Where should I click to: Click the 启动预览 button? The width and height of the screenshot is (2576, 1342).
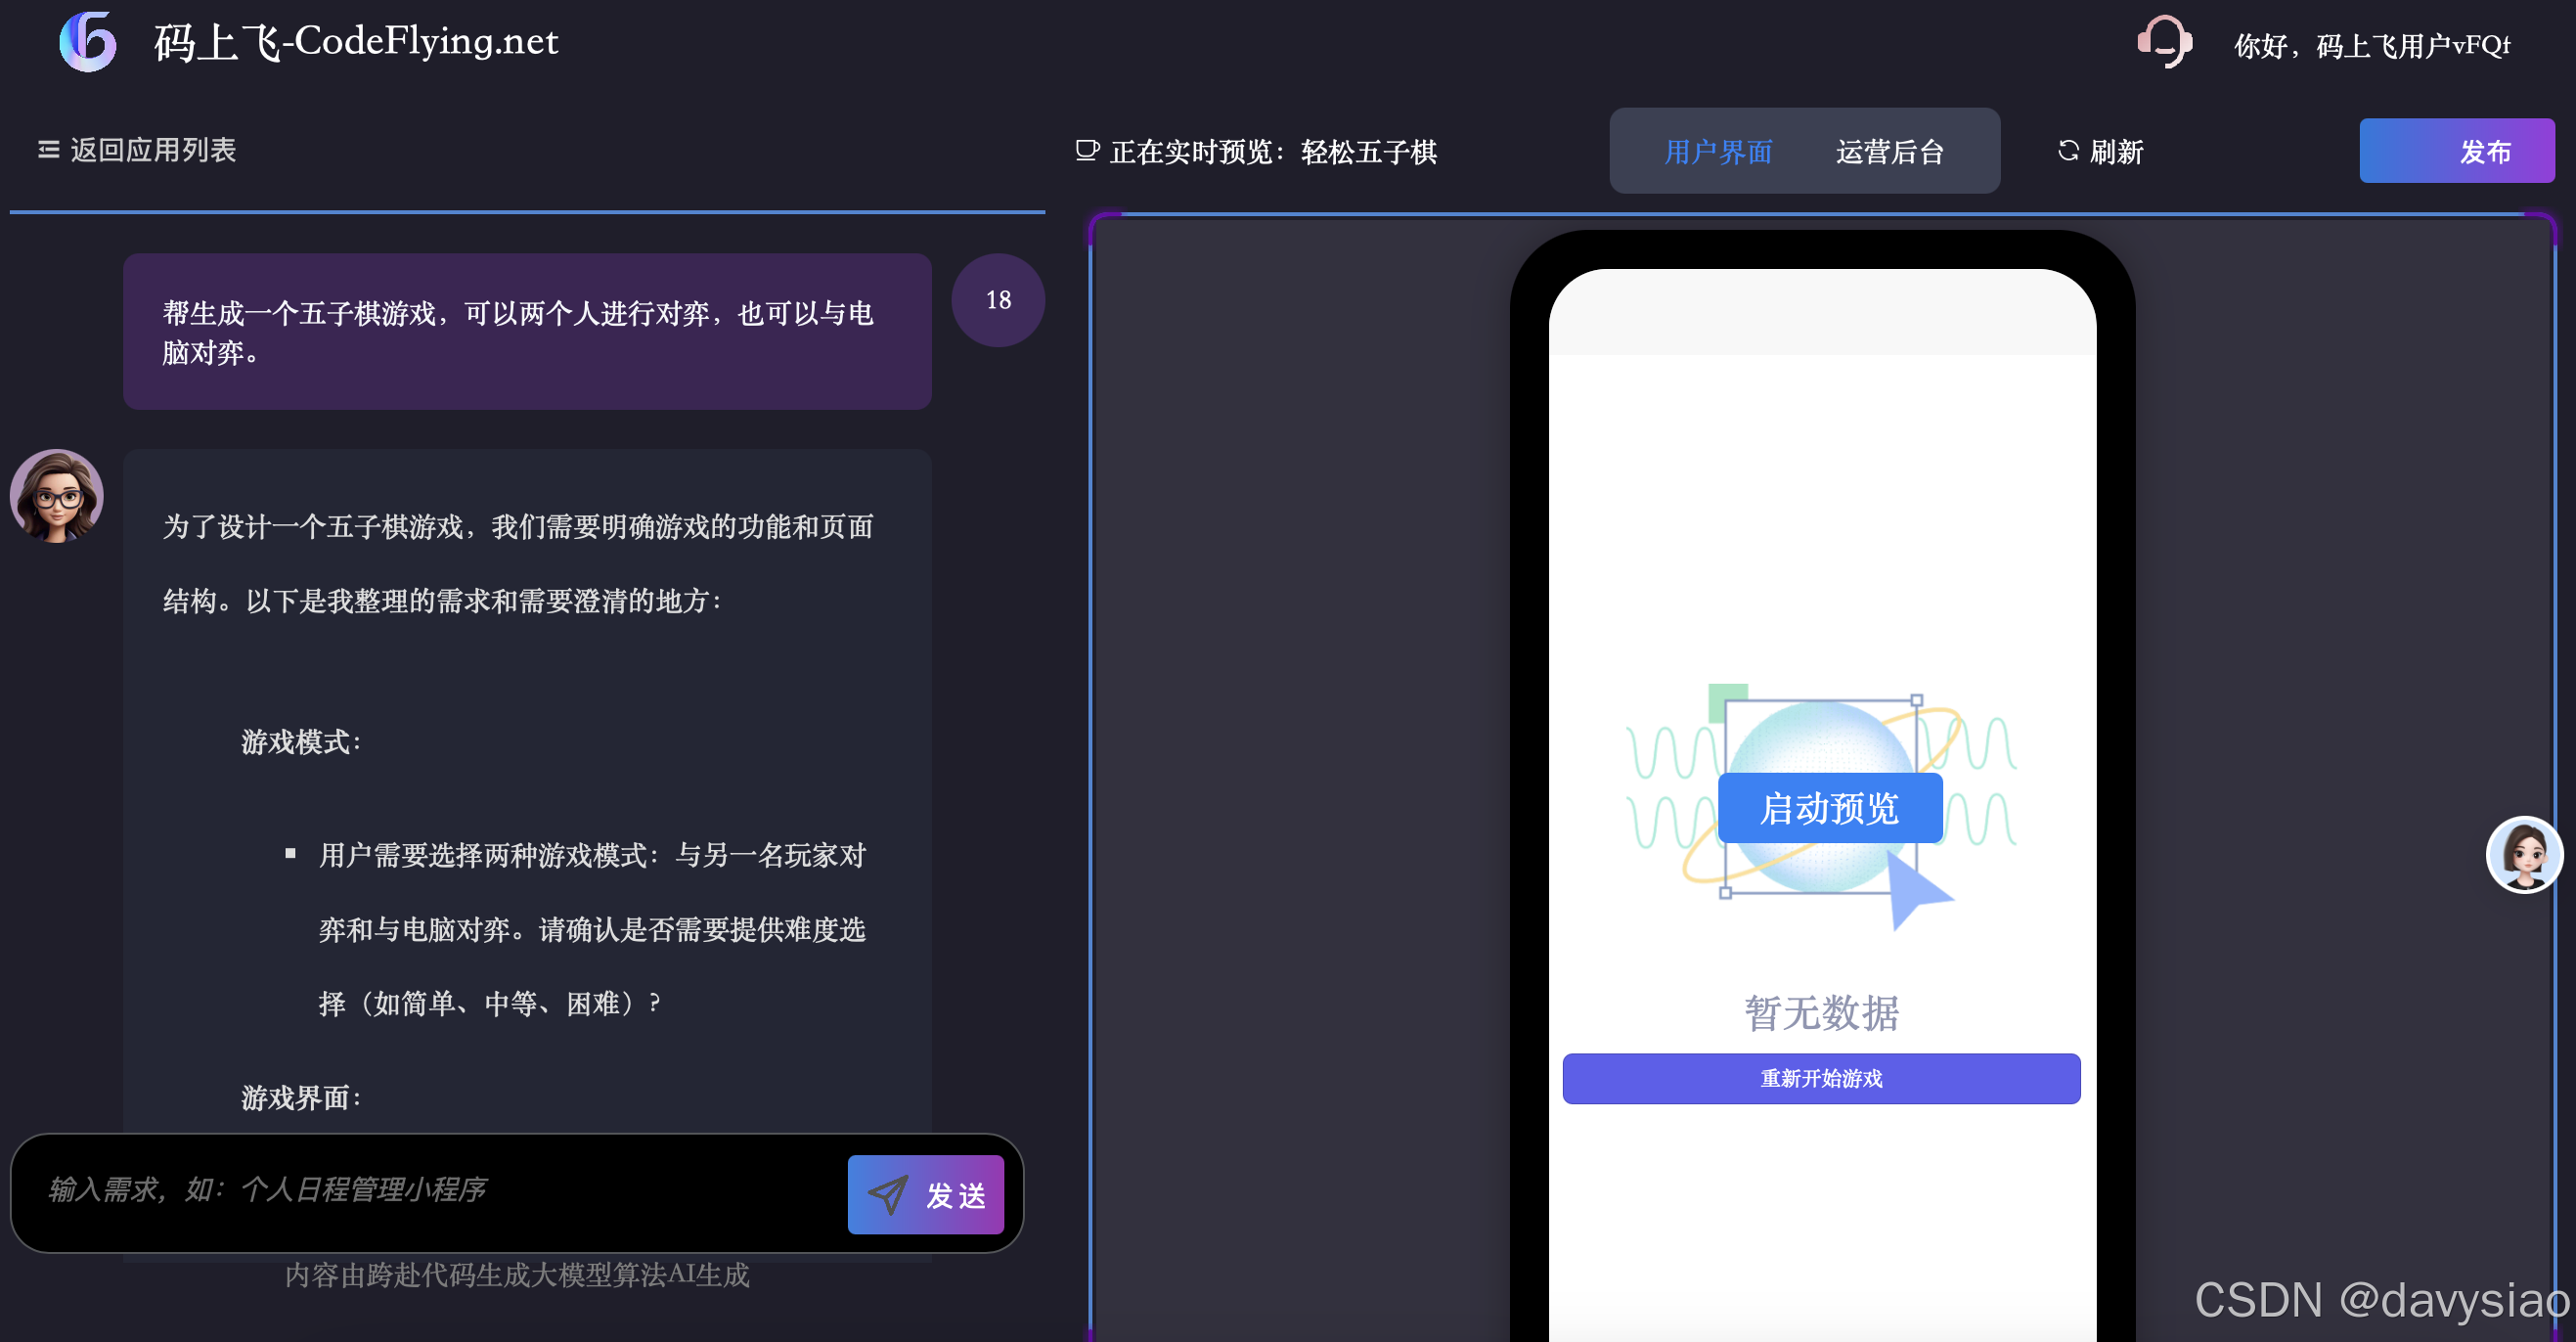[1829, 808]
